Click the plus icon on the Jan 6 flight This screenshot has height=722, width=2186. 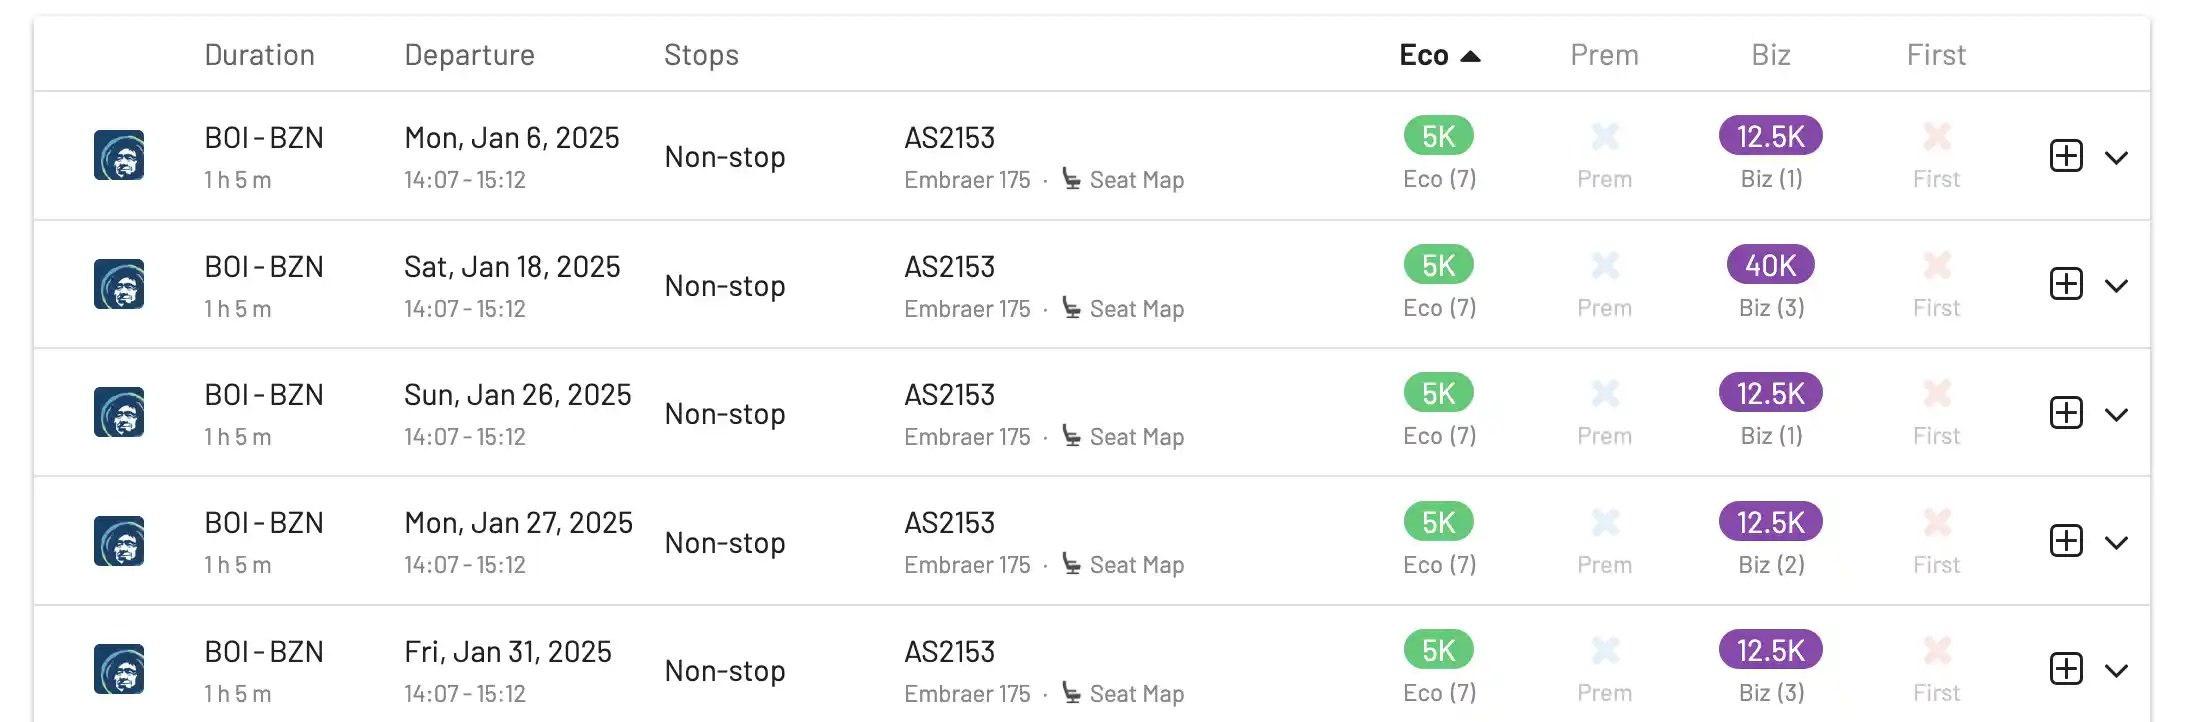click(x=2066, y=156)
